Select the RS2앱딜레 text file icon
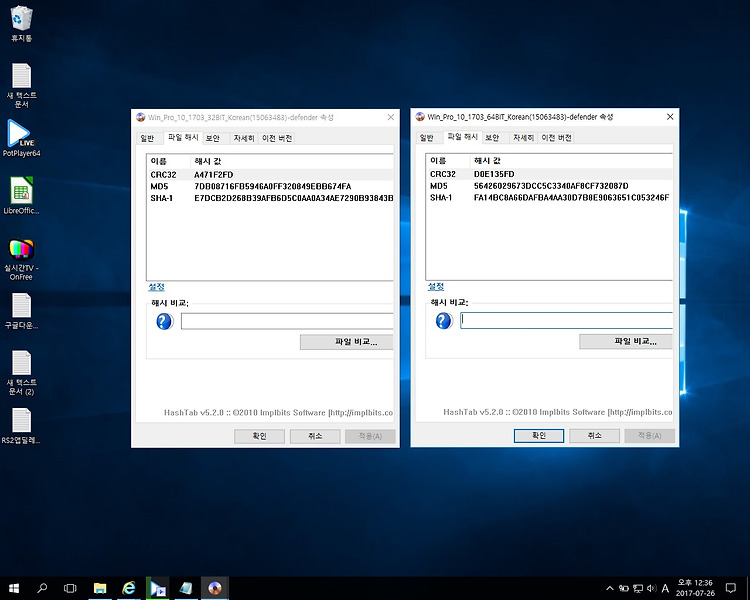This screenshot has width=750, height=600. 21,426
